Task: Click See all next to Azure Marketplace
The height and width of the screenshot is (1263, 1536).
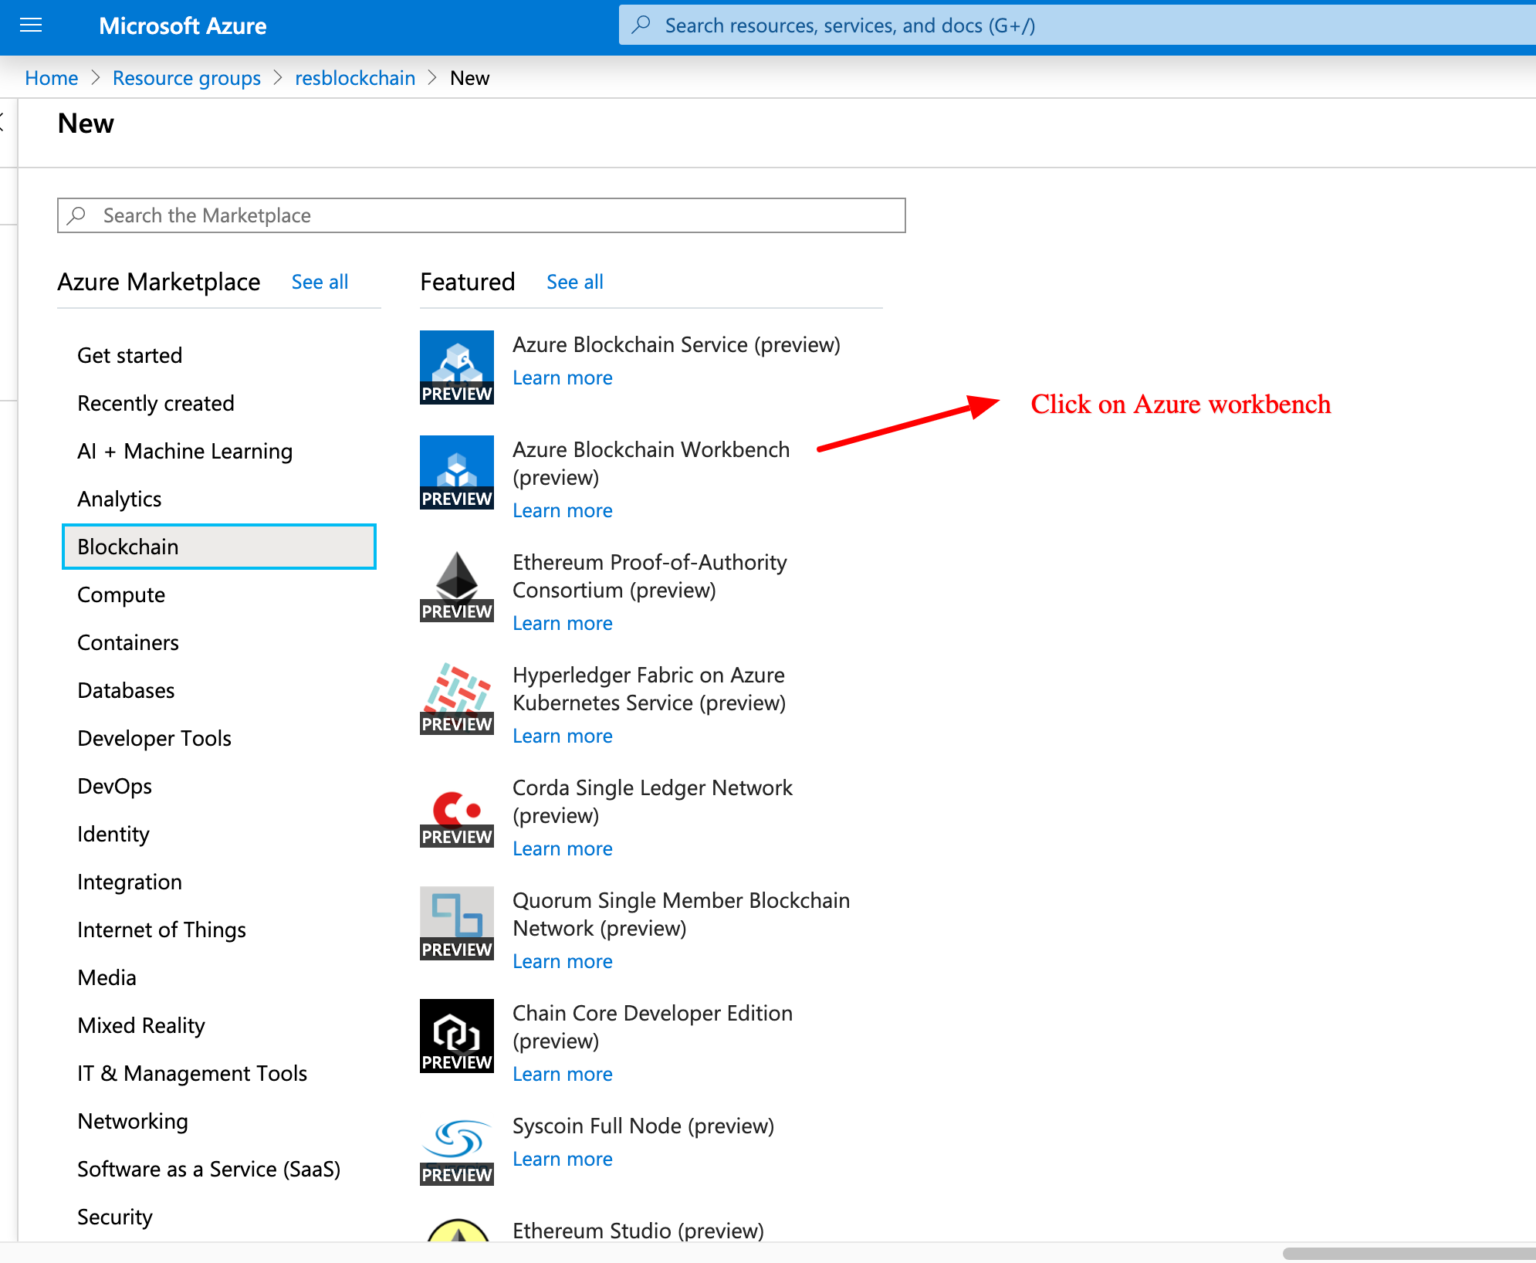Action: 319,281
